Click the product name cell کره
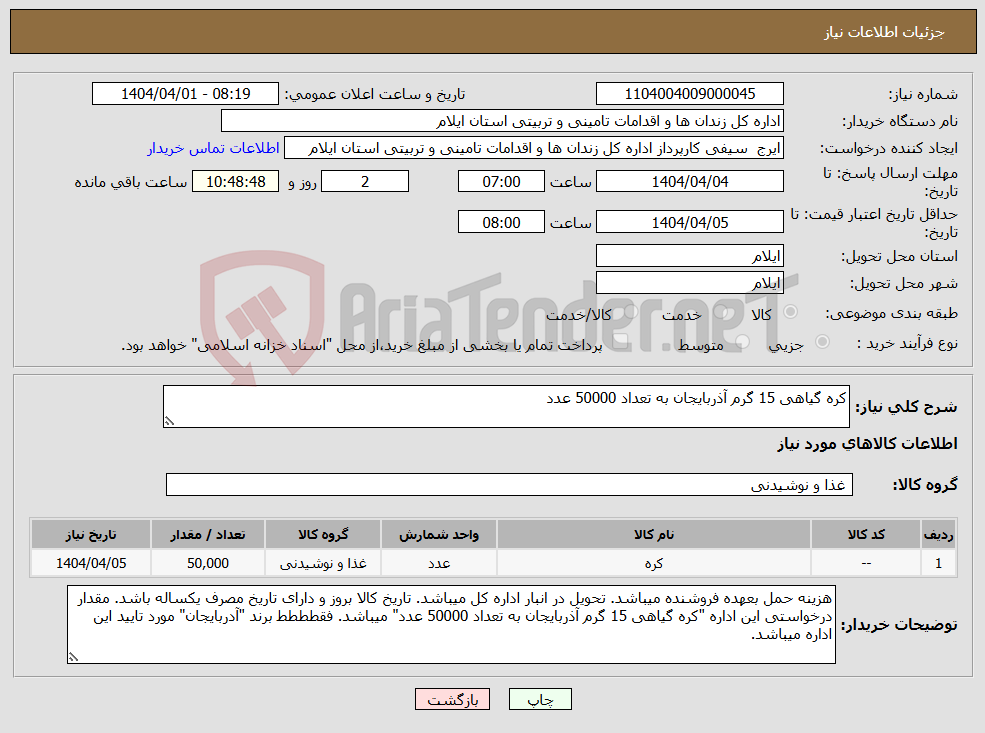Screen dimensions: 985x733 tap(653, 563)
